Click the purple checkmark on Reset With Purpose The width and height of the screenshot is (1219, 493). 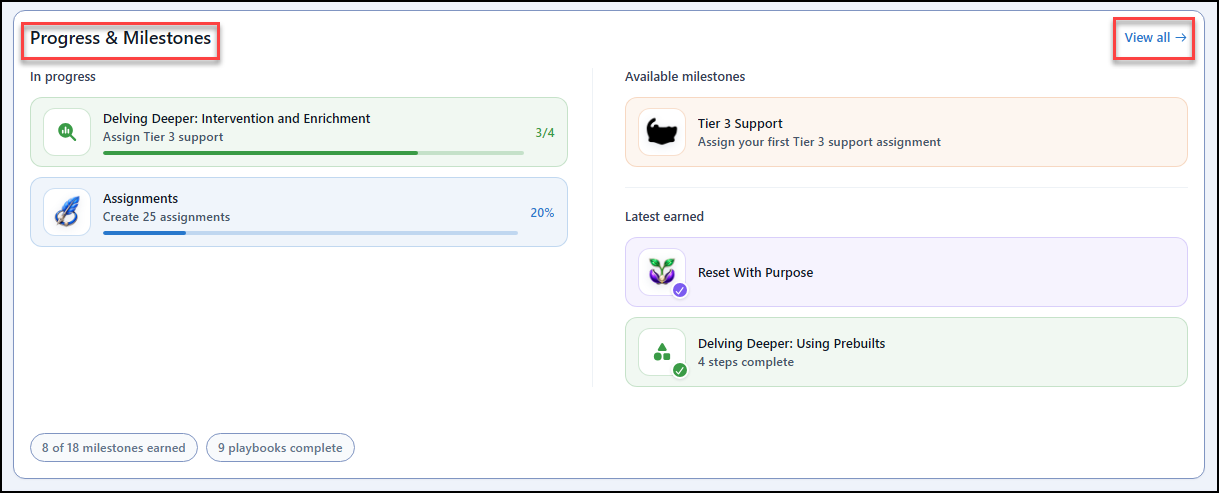tap(680, 290)
